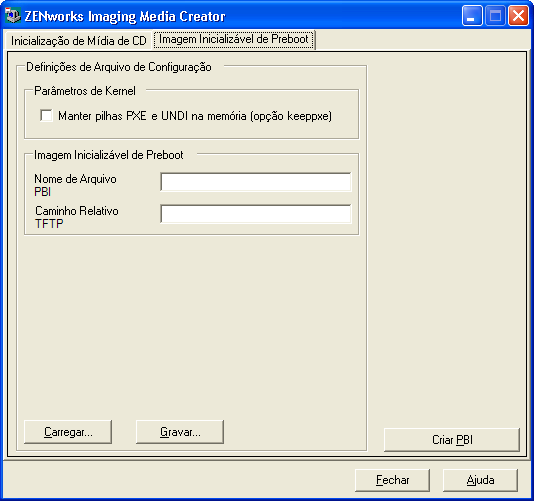Click the Fechar button
Image resolution: width=534 pixels, height=501 pixels.
tap(392, 480)
